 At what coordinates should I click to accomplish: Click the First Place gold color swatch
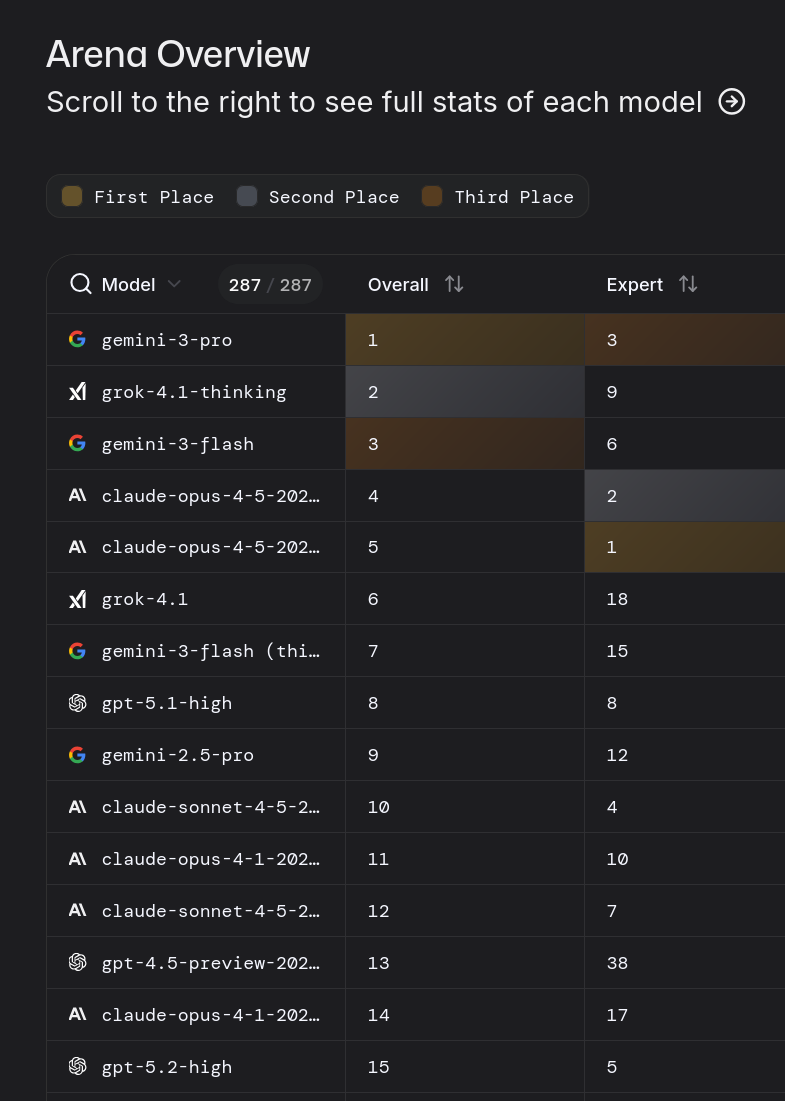[72, 196]
